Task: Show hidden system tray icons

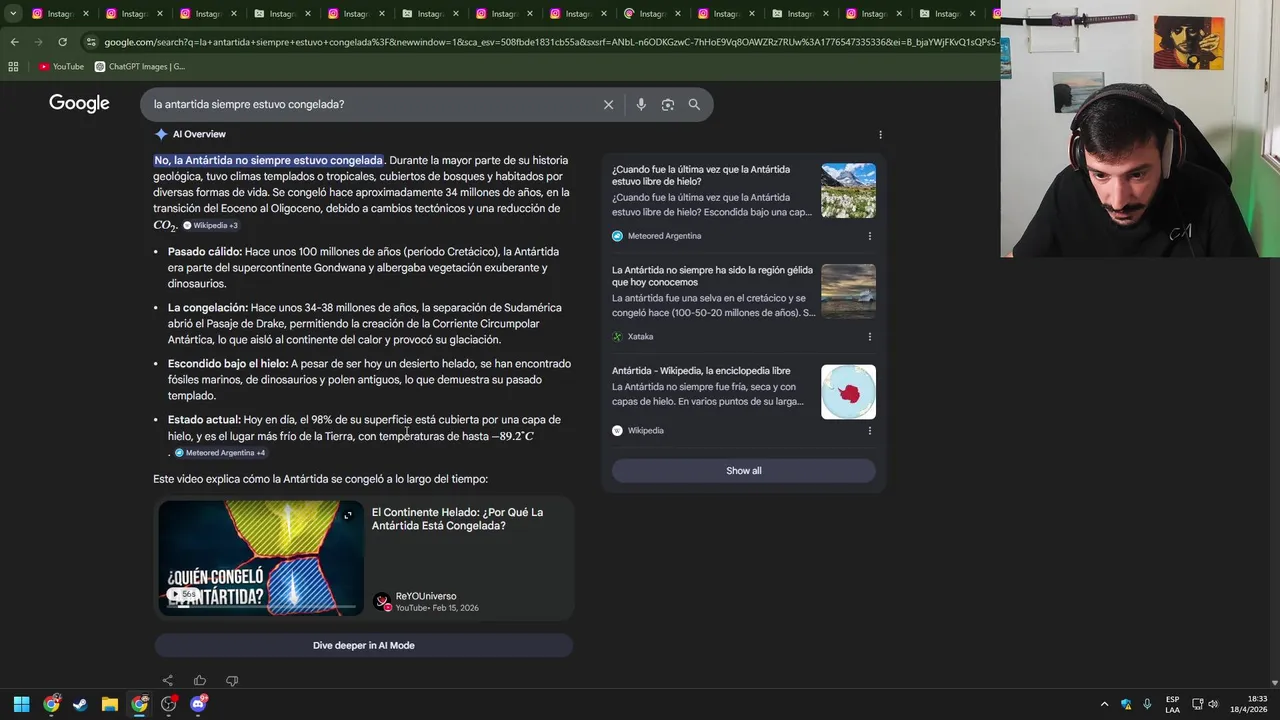Action: click(1104, 704)
